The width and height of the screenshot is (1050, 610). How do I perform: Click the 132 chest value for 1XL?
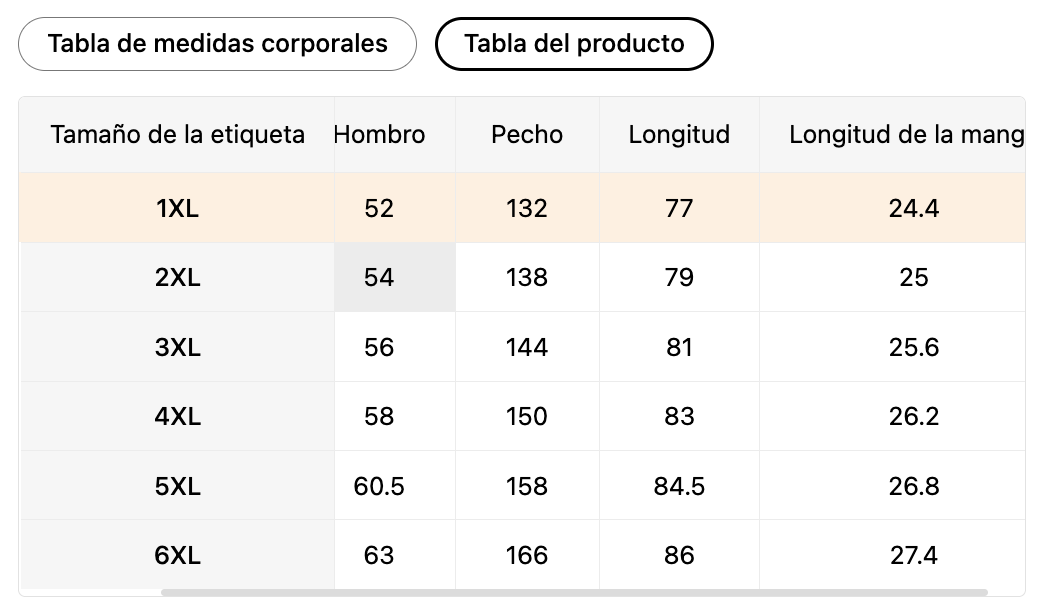point(527,208)
